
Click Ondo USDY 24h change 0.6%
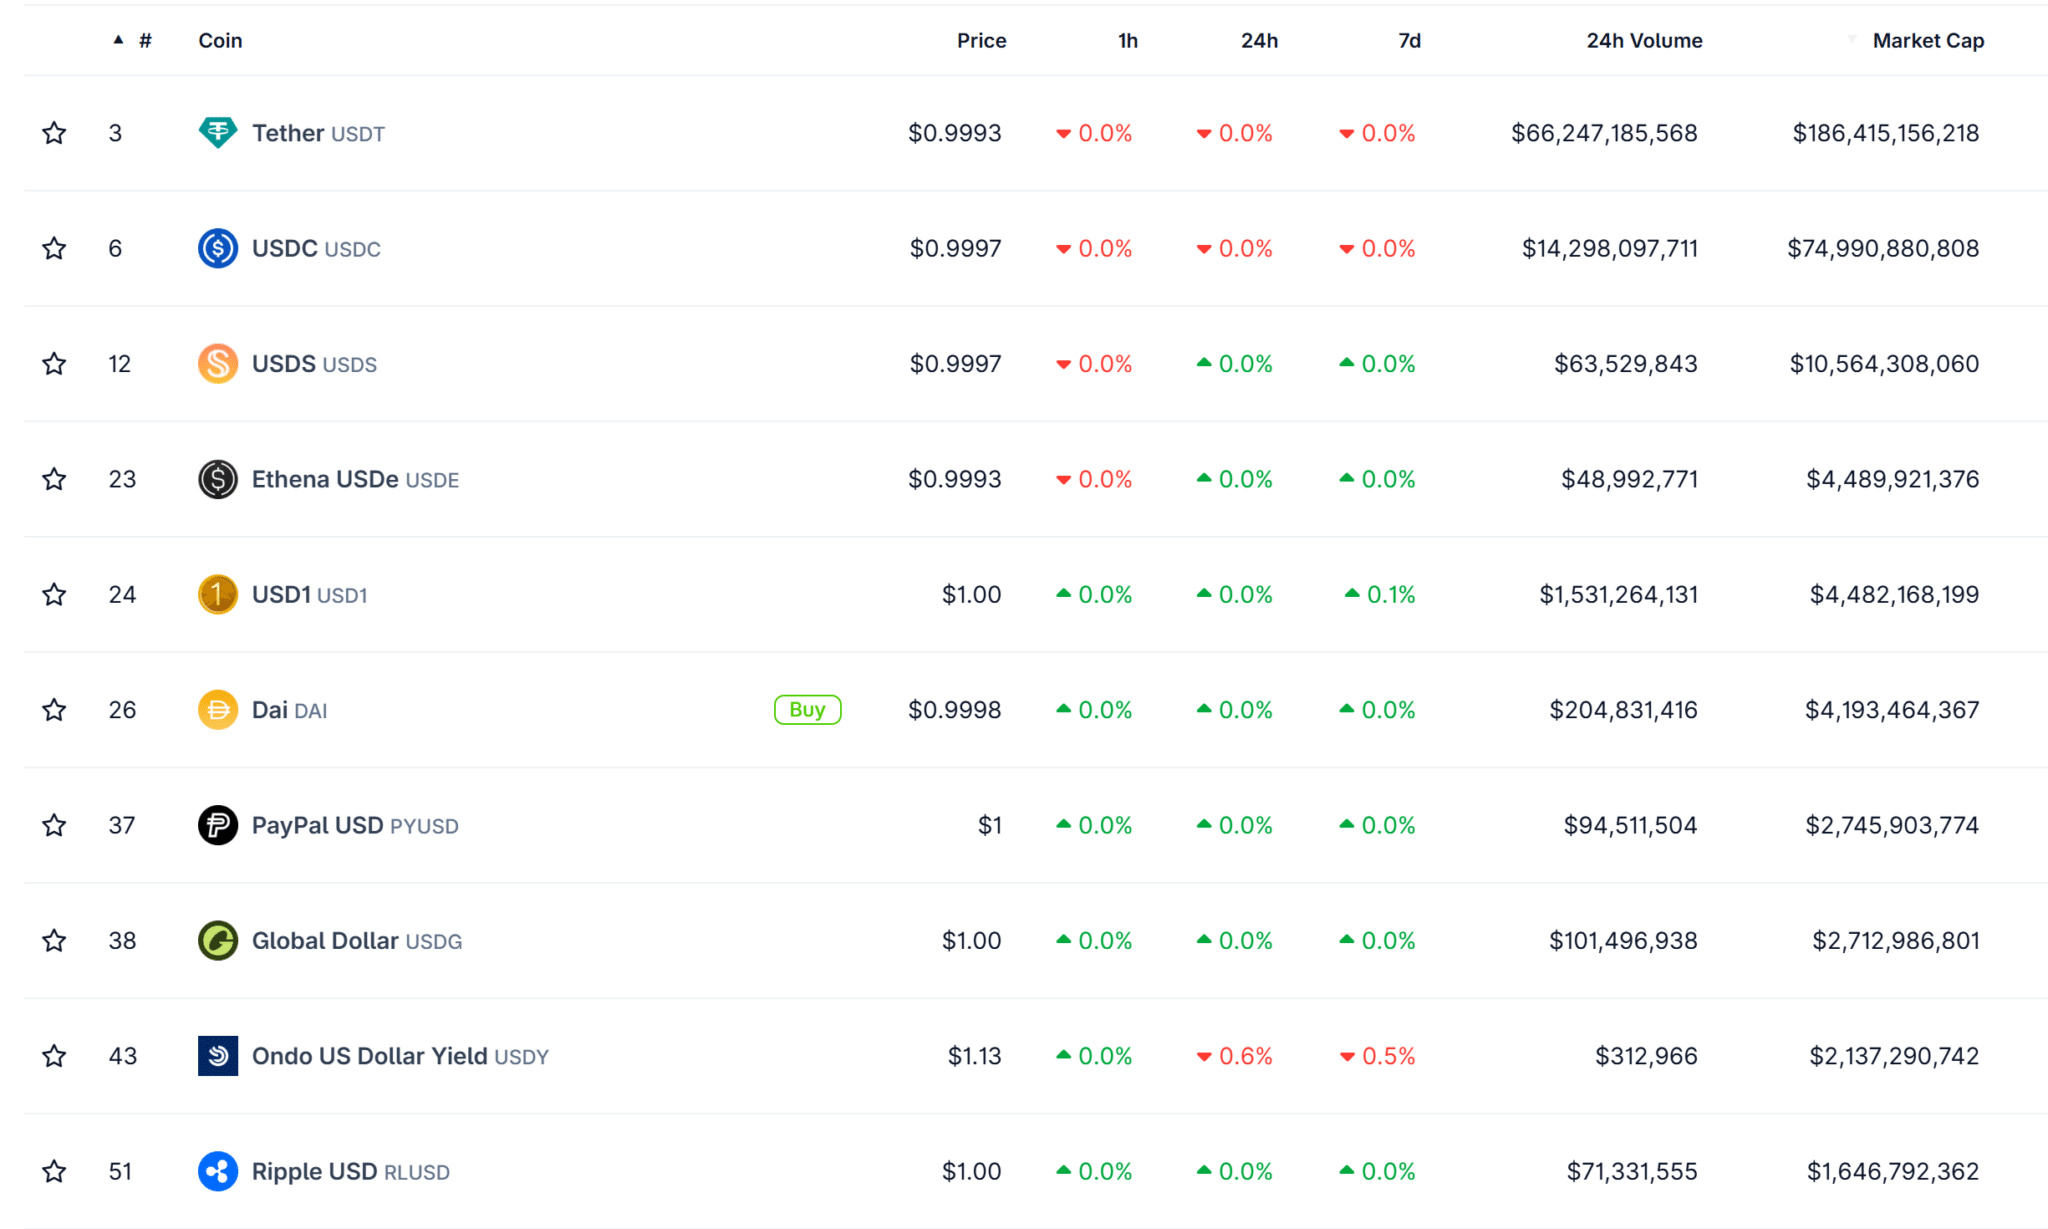(1234, 1056)
